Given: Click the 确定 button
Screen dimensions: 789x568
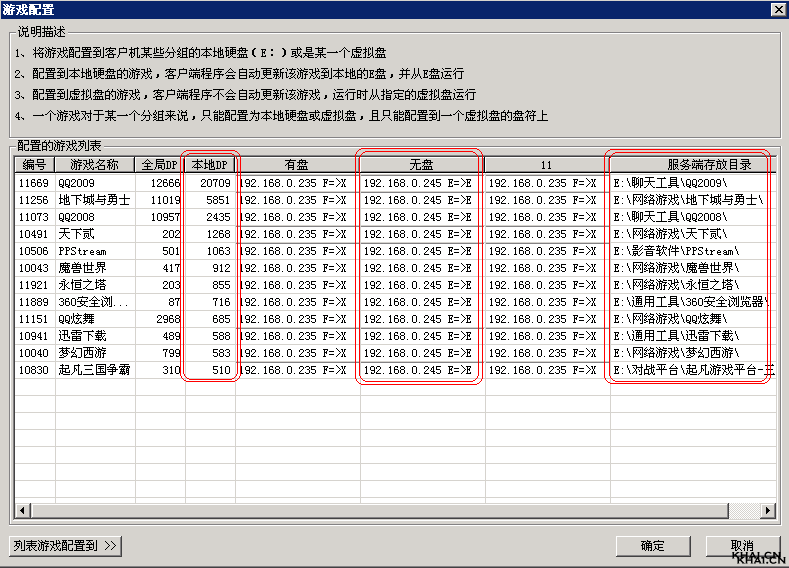Looking at the screenshot, I should tap(652, 546).
